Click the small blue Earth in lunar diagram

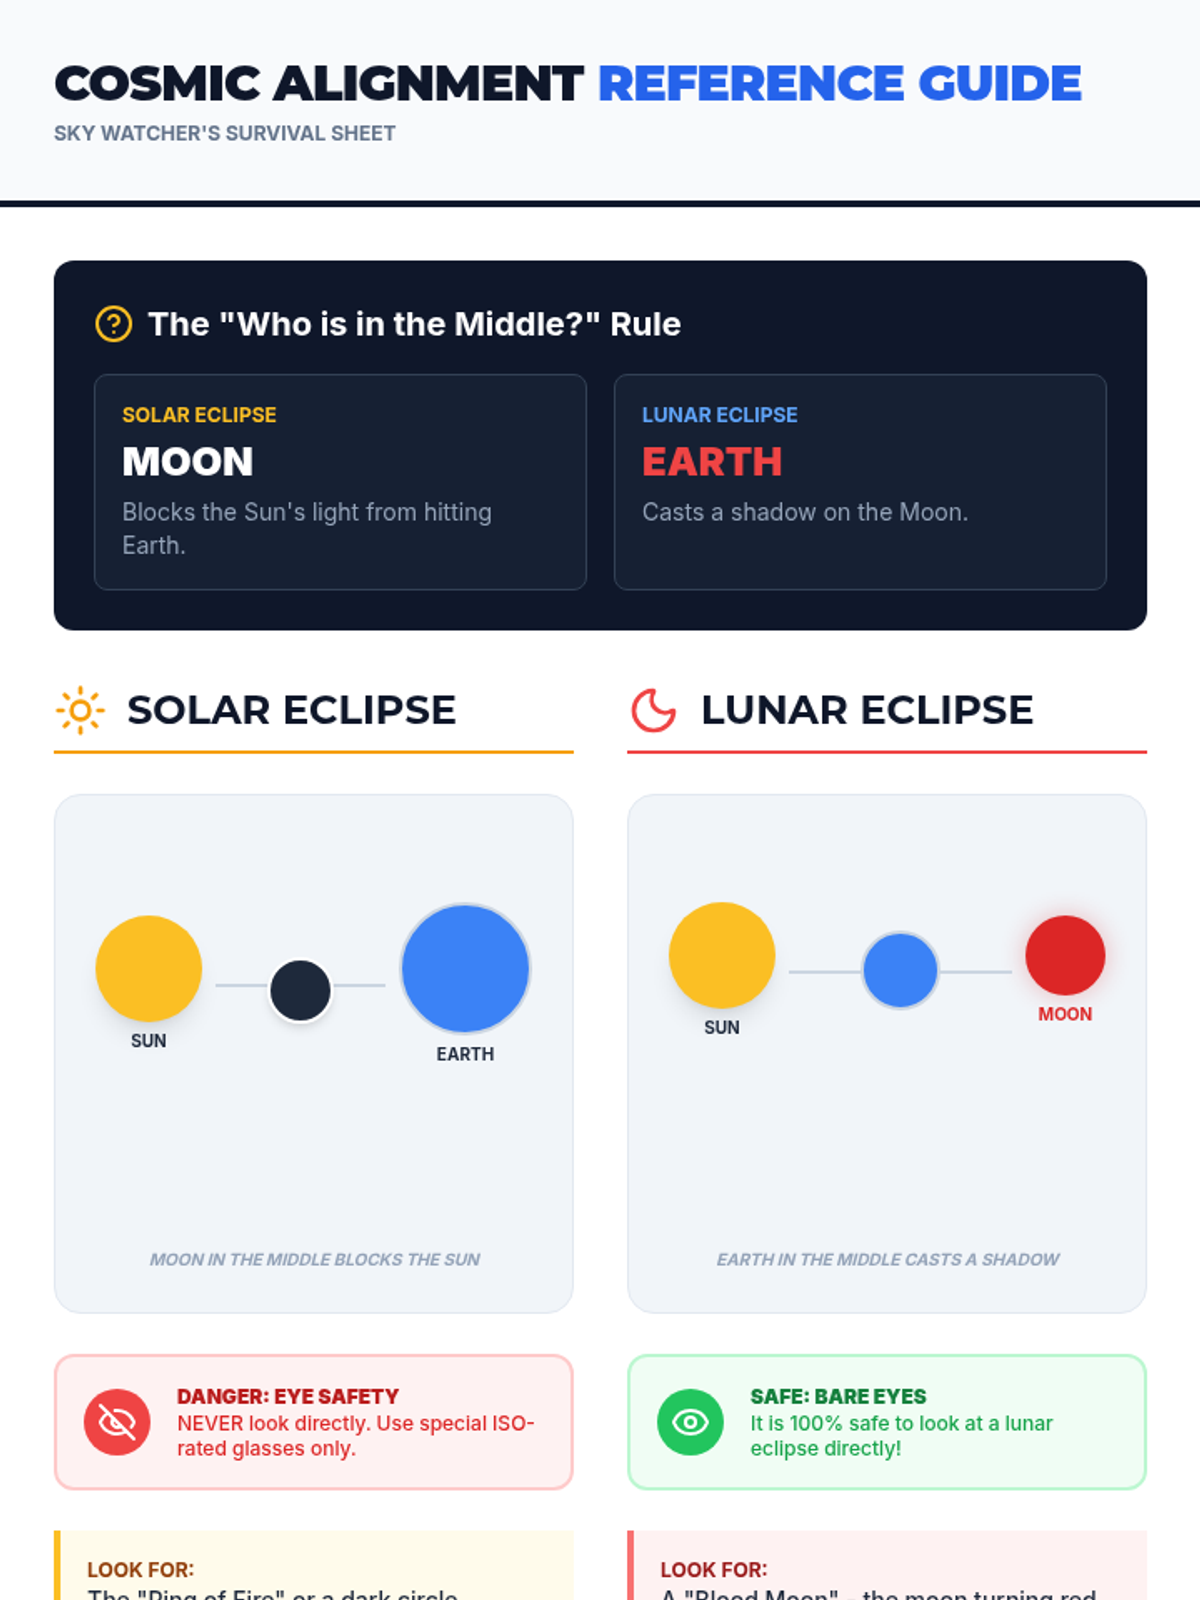[x=900, y=971]
